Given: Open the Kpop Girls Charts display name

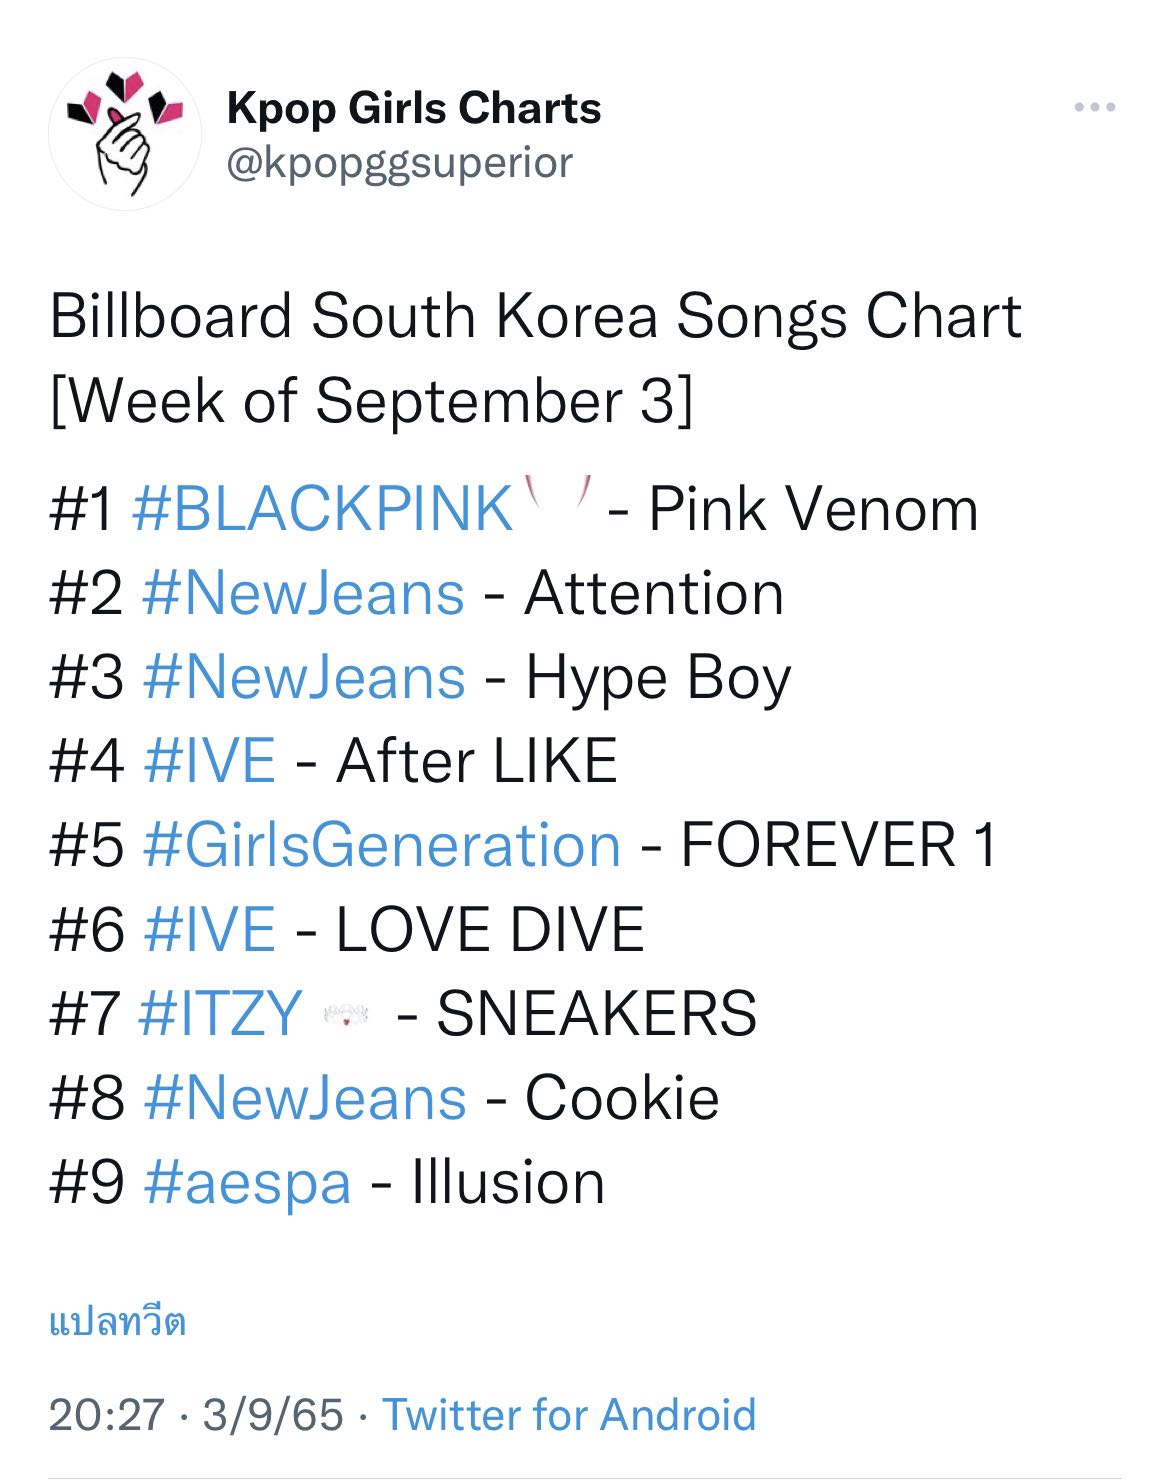Looking at the screenshot, I should click(414, 108).
